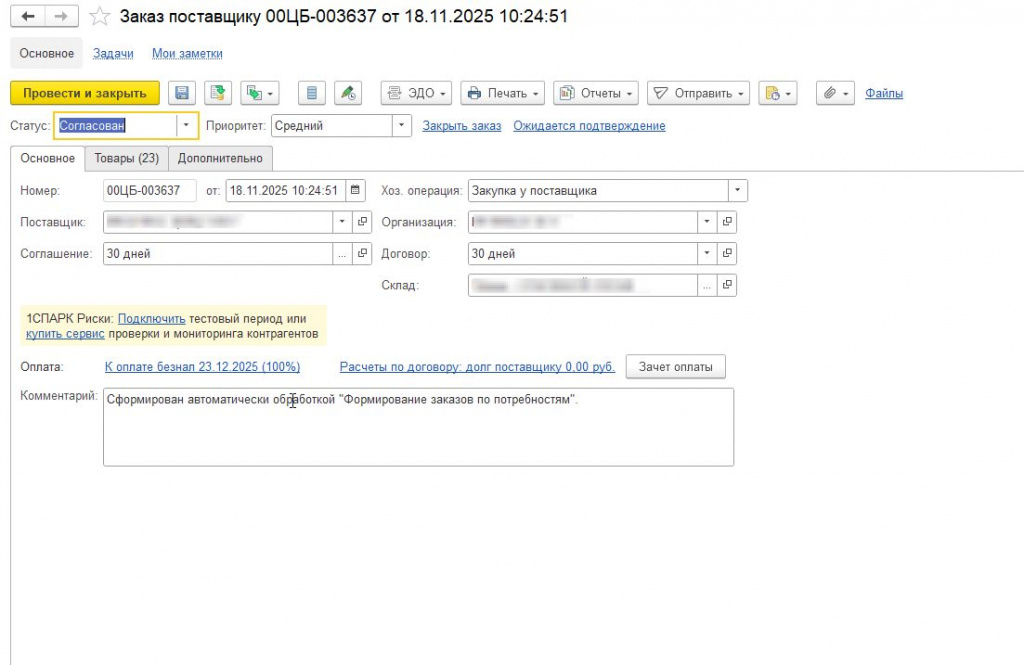Expand the Организация dropdown arrow

[x=707, y=222]
